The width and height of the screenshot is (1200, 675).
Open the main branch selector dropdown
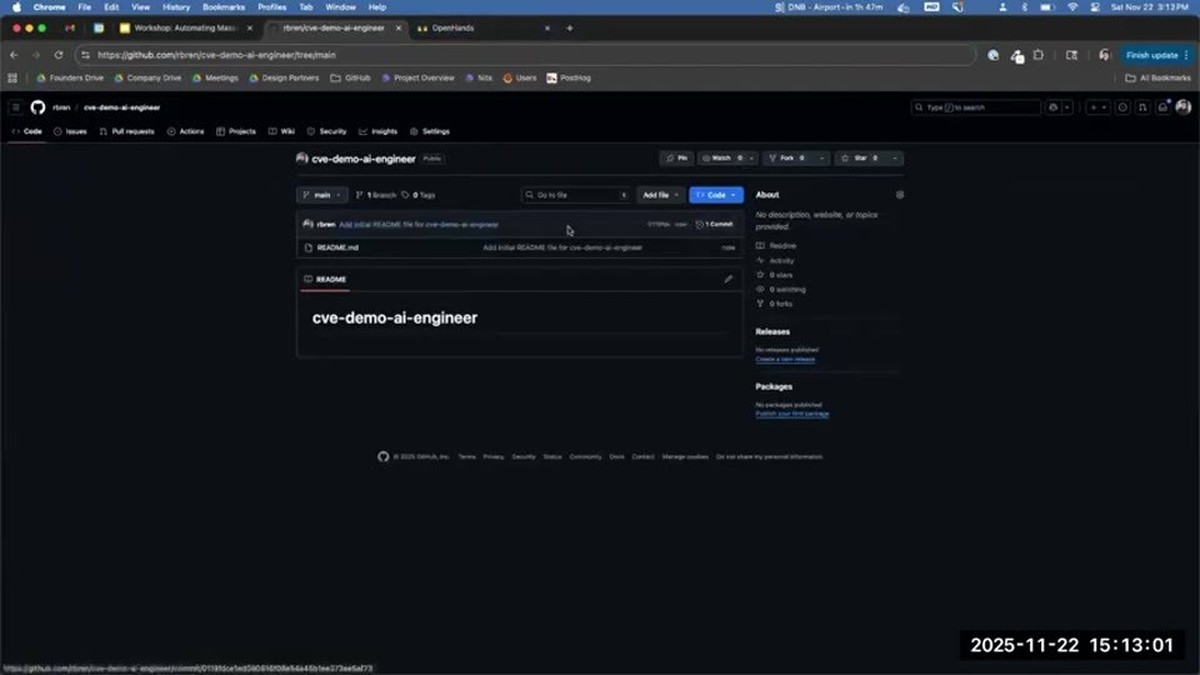click(322, 195)
